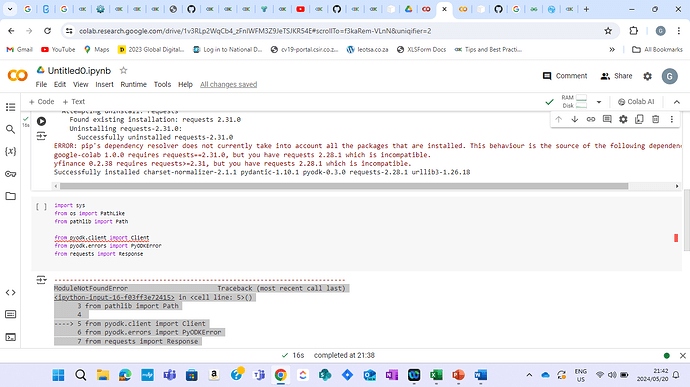
Task: Open the code snippets panel icon
Action: tap(11, 292)
